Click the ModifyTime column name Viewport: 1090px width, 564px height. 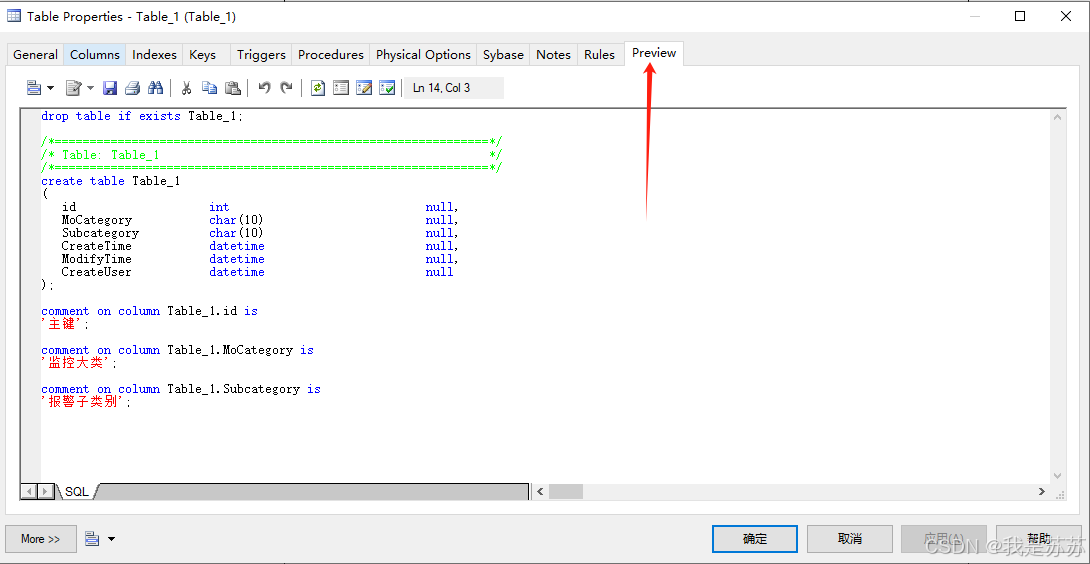pos(97,259)
